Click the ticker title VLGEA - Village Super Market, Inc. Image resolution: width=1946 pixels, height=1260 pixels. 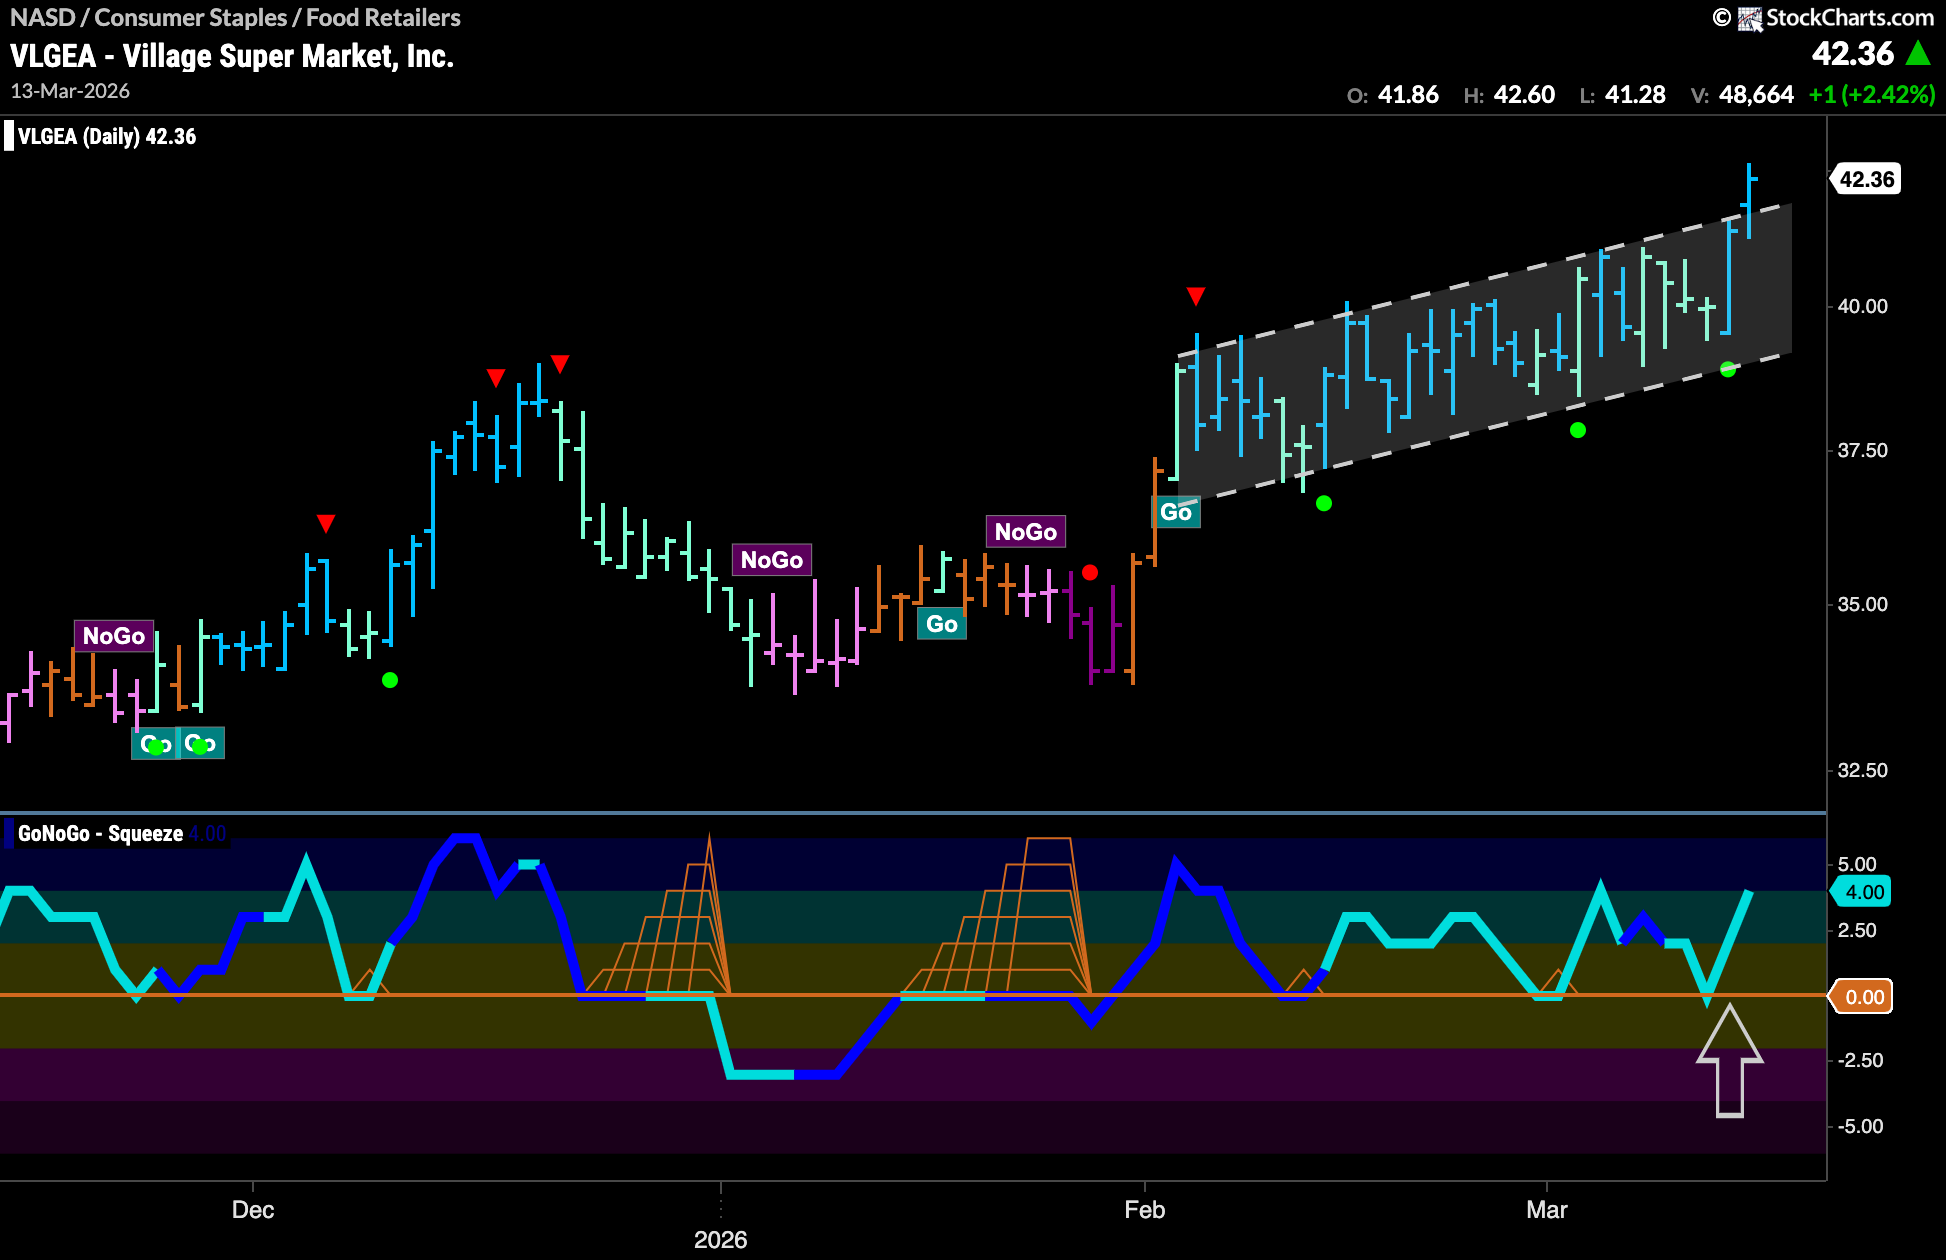[232, 56]
